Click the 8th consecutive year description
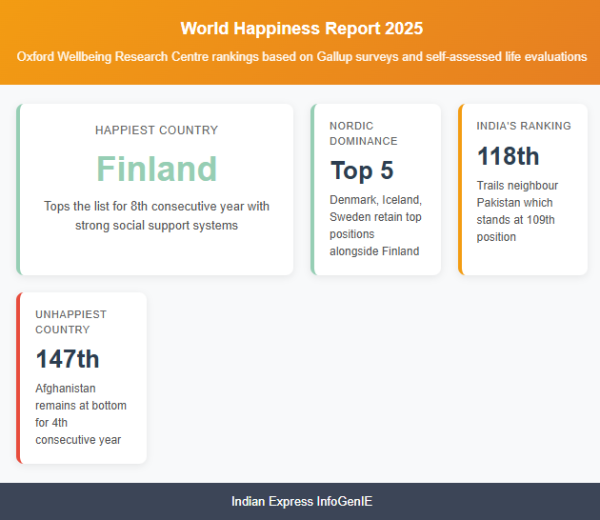The width and height of the screenshot is (600, 520). [156, 216]
